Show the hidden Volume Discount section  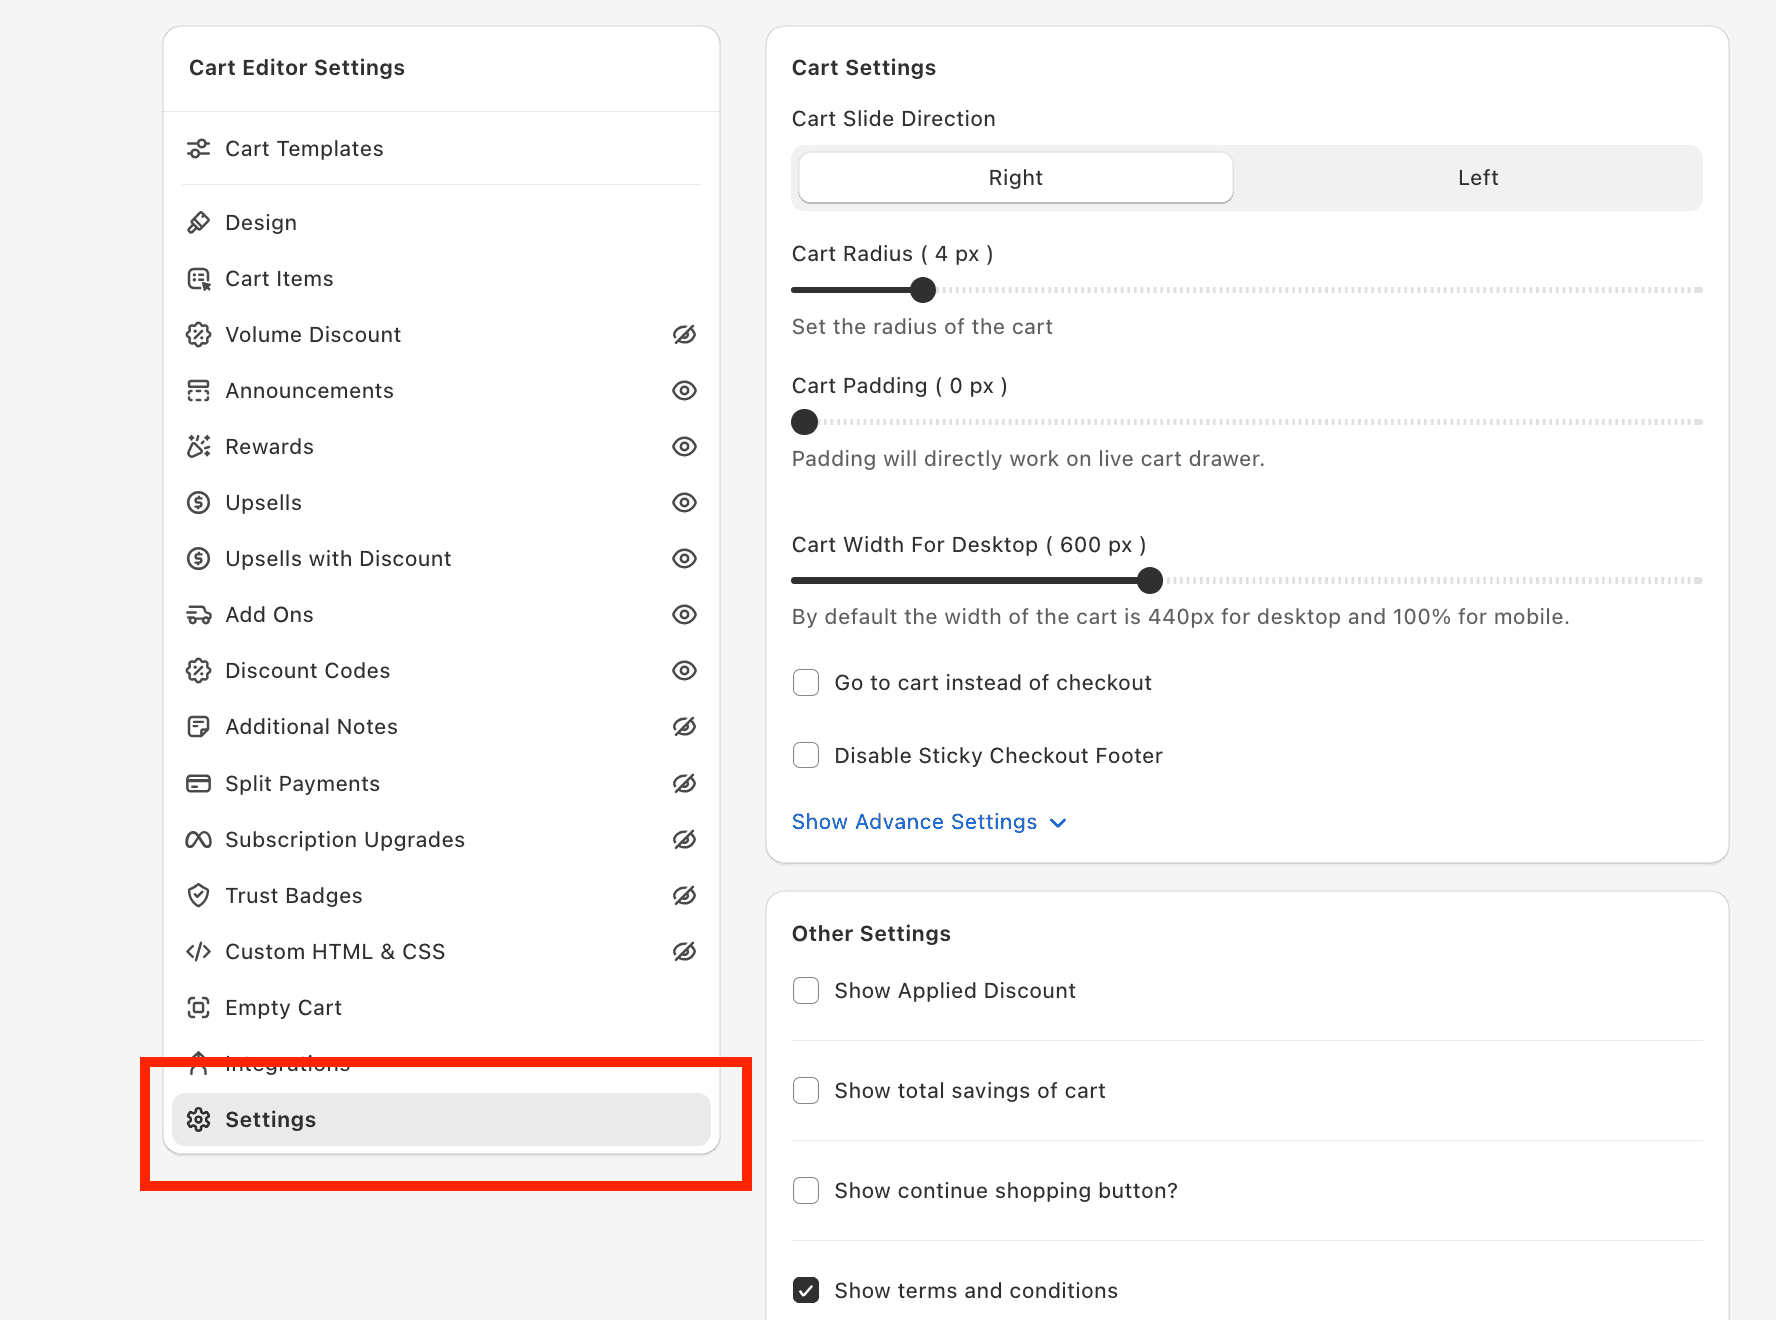[684, 335]
